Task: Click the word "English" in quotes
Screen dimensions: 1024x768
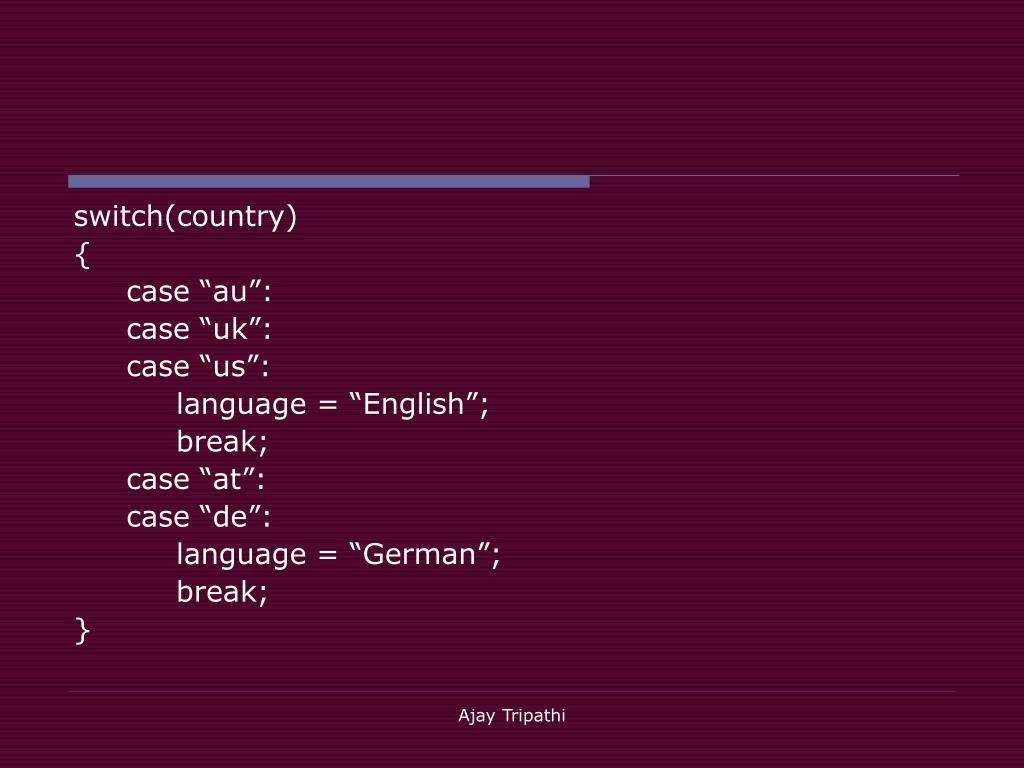Action: pyautogui.click(x=415, y=405)
